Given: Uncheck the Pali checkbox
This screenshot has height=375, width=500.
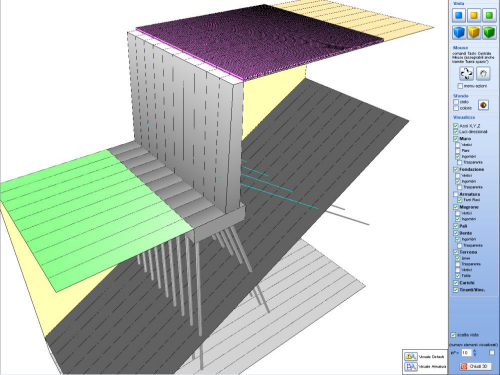Looking at the screenshot, I should click(456, 226).
